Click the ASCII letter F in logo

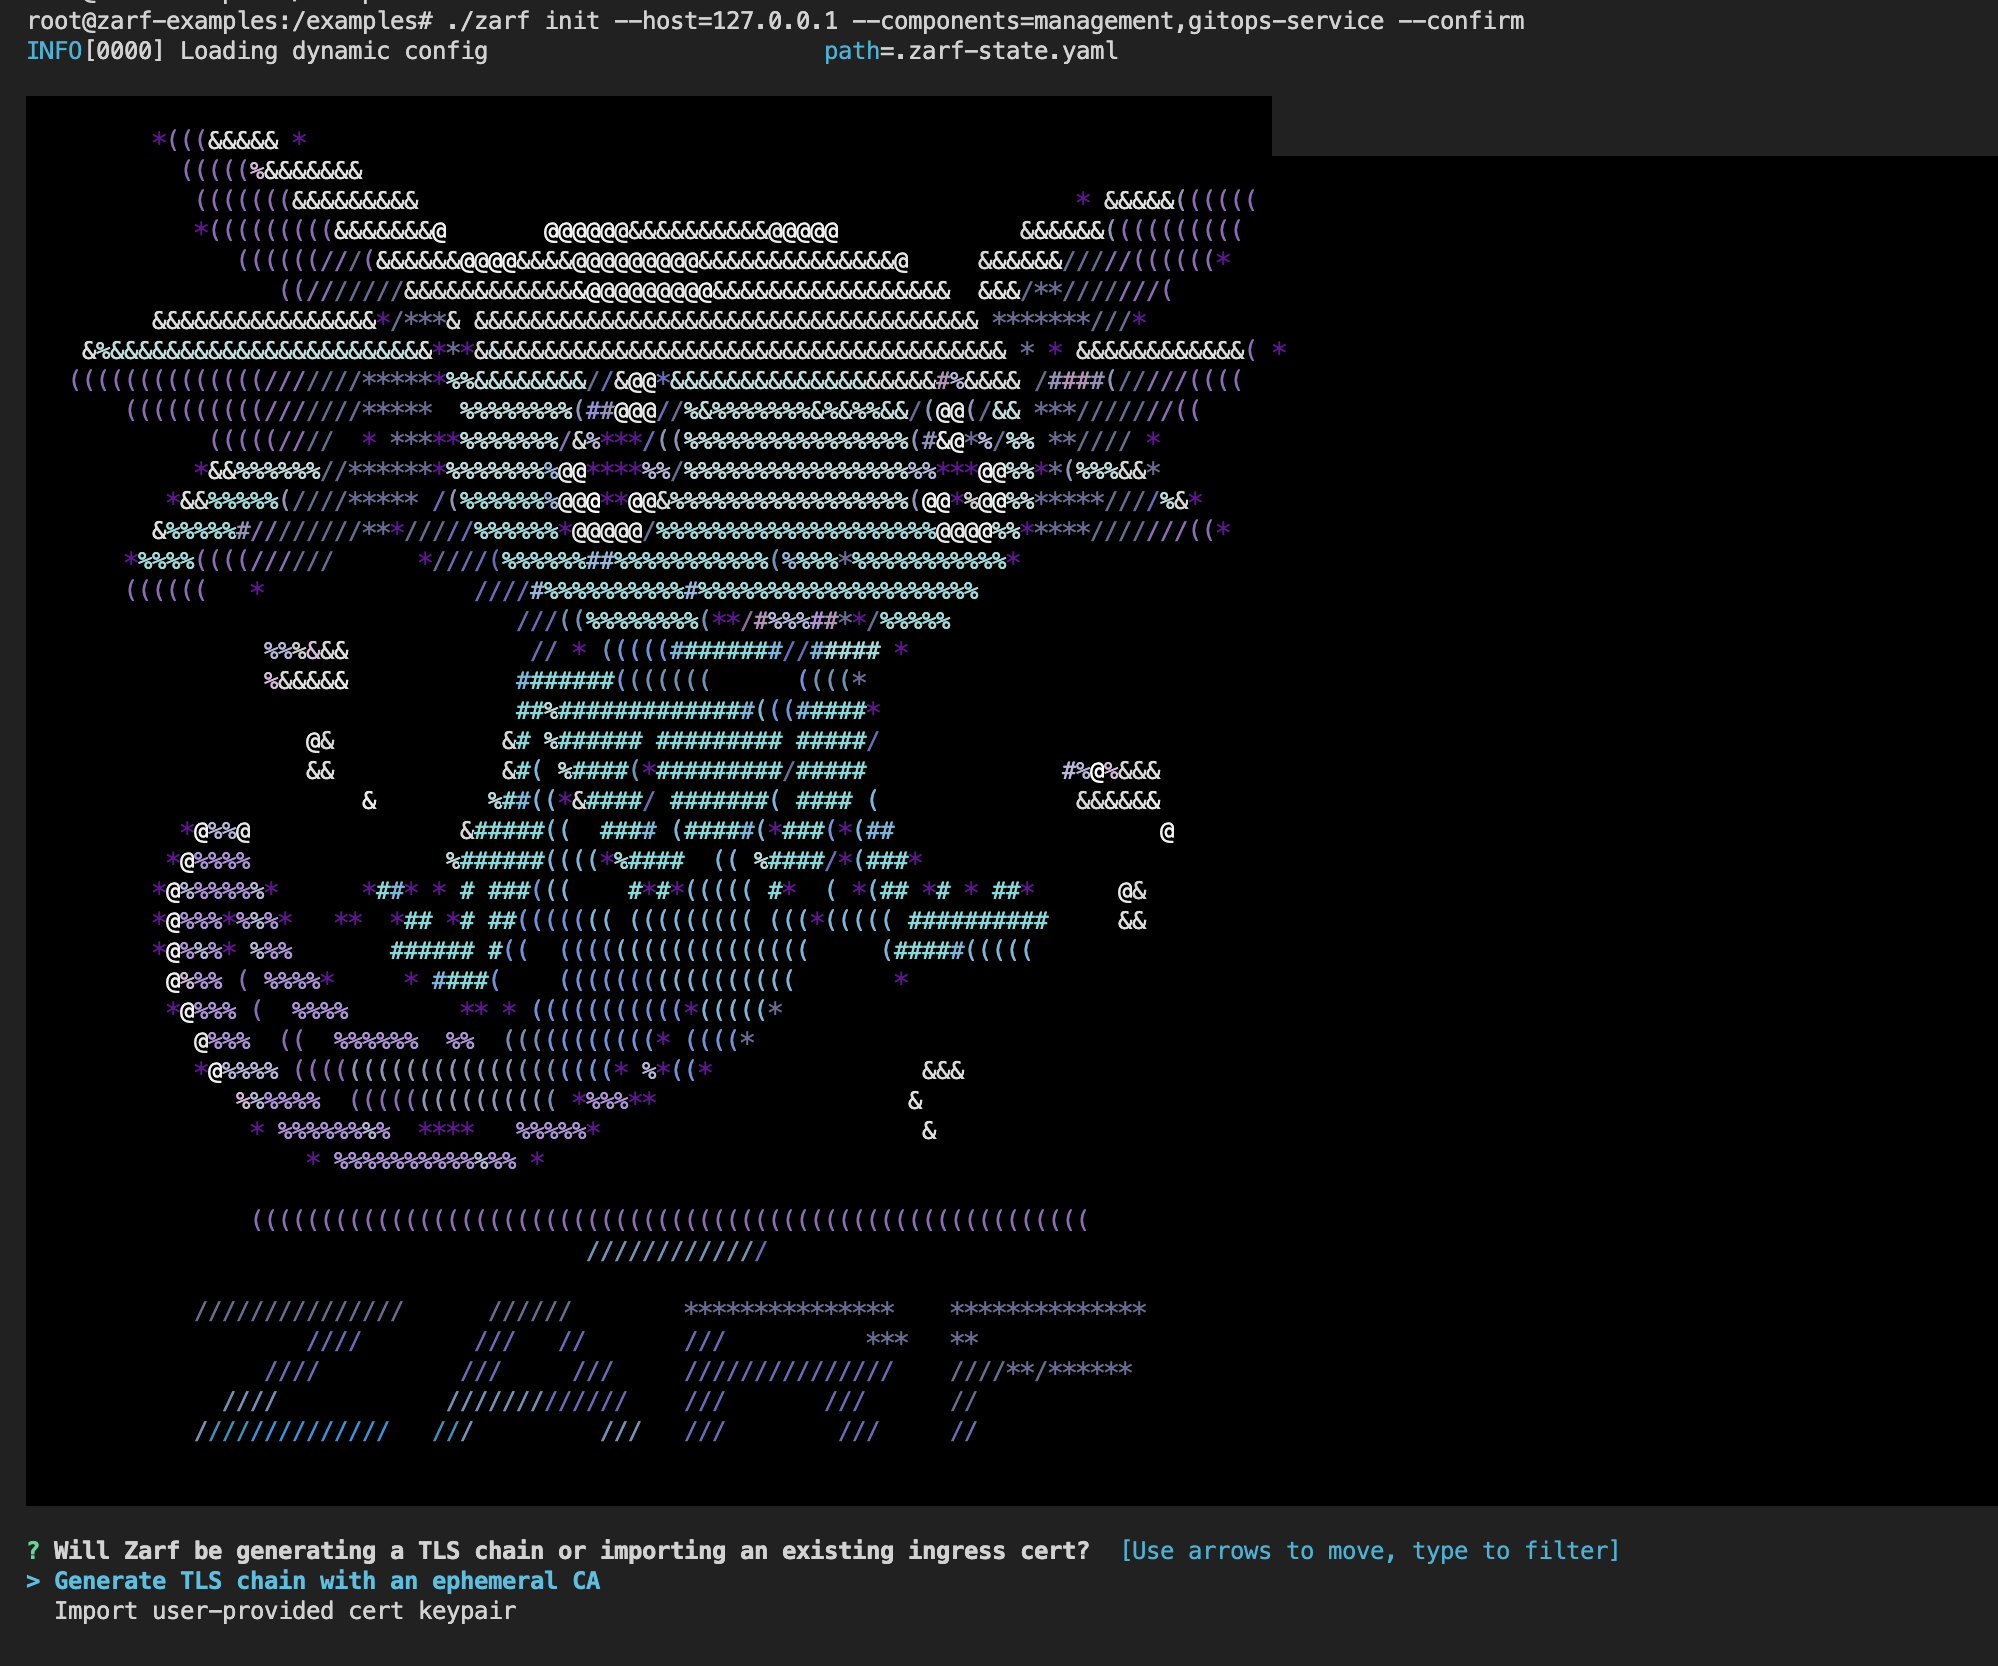coord(1045,1370)
